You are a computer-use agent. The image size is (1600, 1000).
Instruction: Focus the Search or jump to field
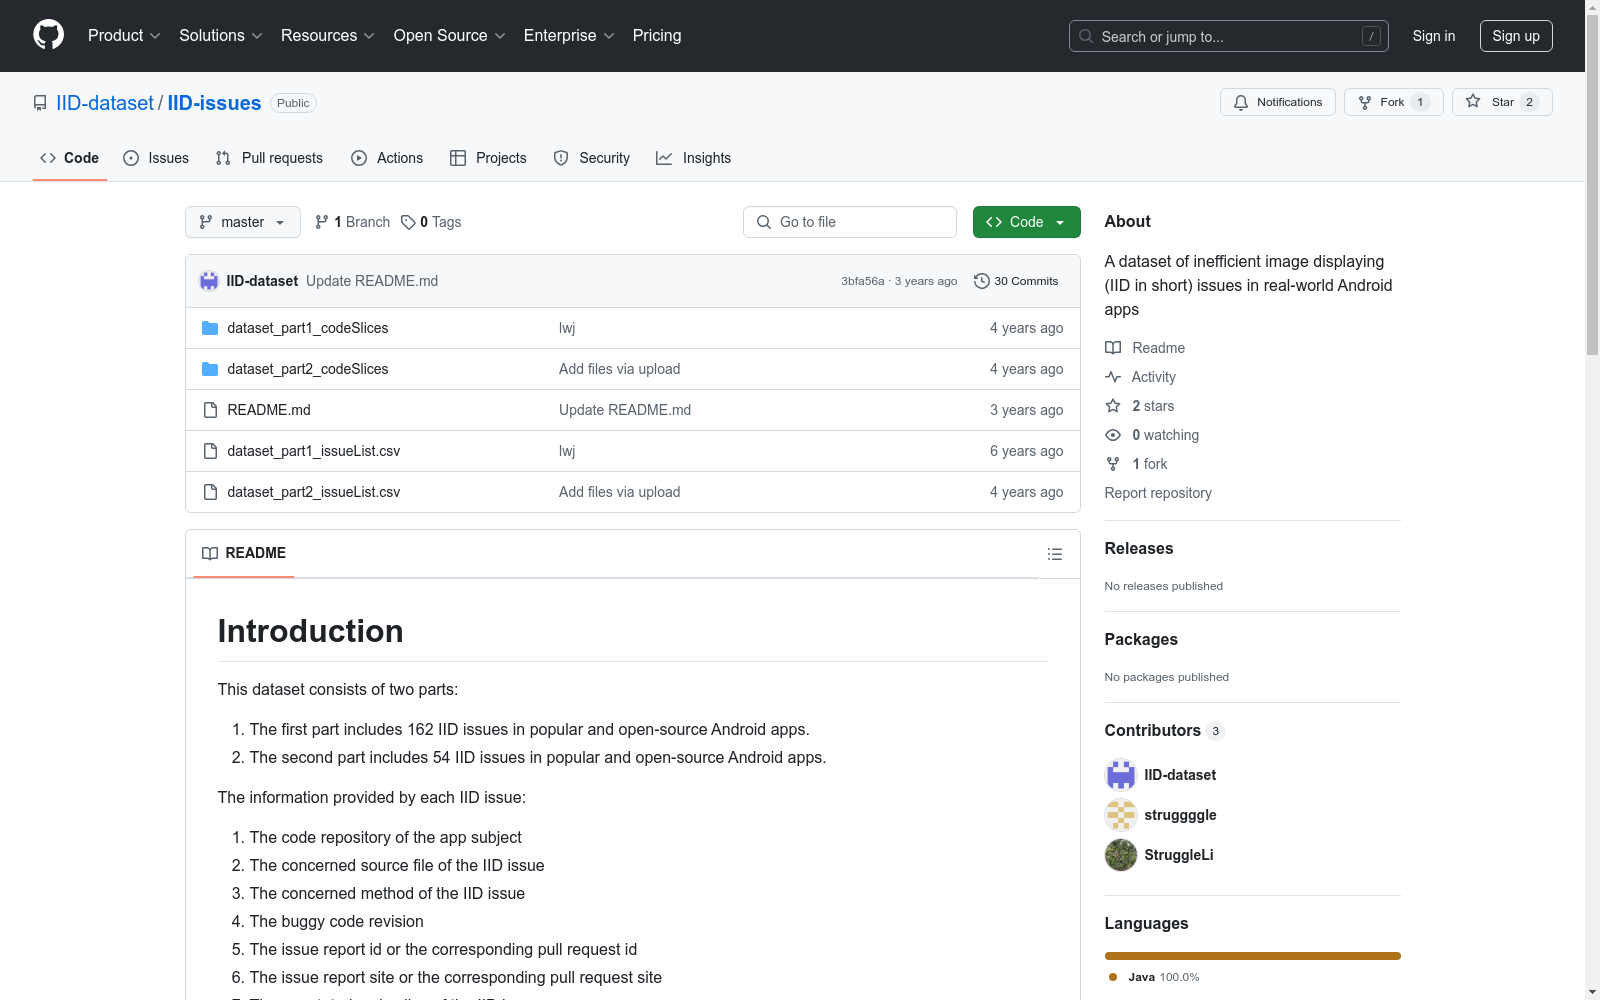click(x=1228, y=36)
